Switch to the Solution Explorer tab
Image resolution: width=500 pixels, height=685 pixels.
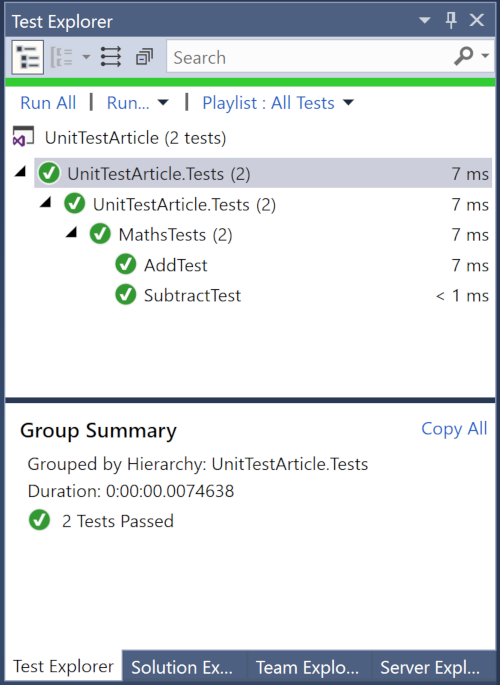(x=184, y=667)
